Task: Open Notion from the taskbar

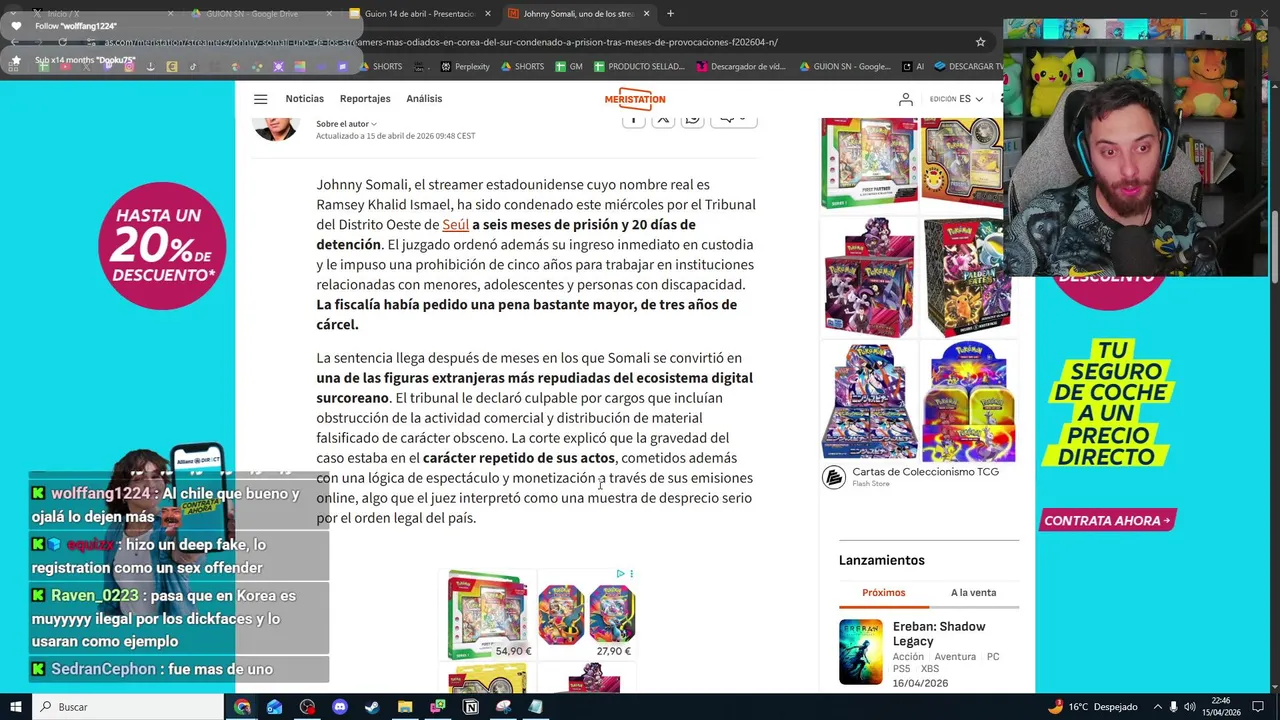Action: click(x=470, y=707)
